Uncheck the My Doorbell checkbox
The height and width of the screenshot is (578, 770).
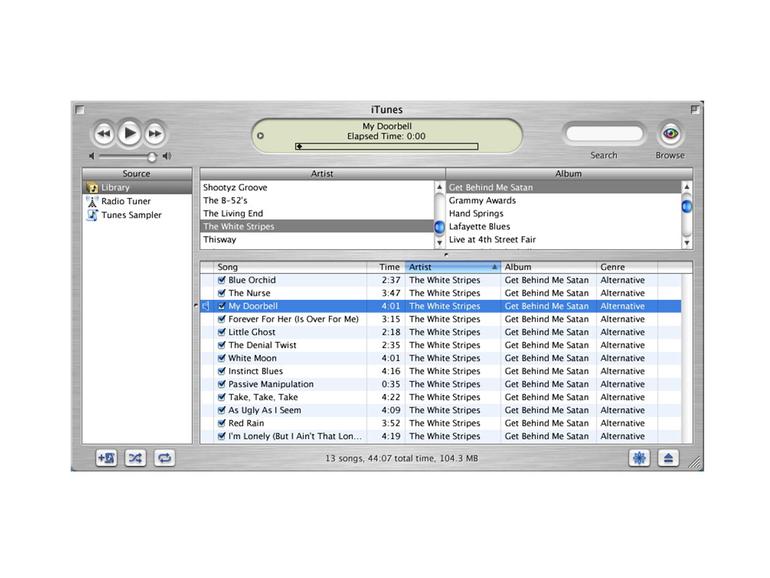221,306
